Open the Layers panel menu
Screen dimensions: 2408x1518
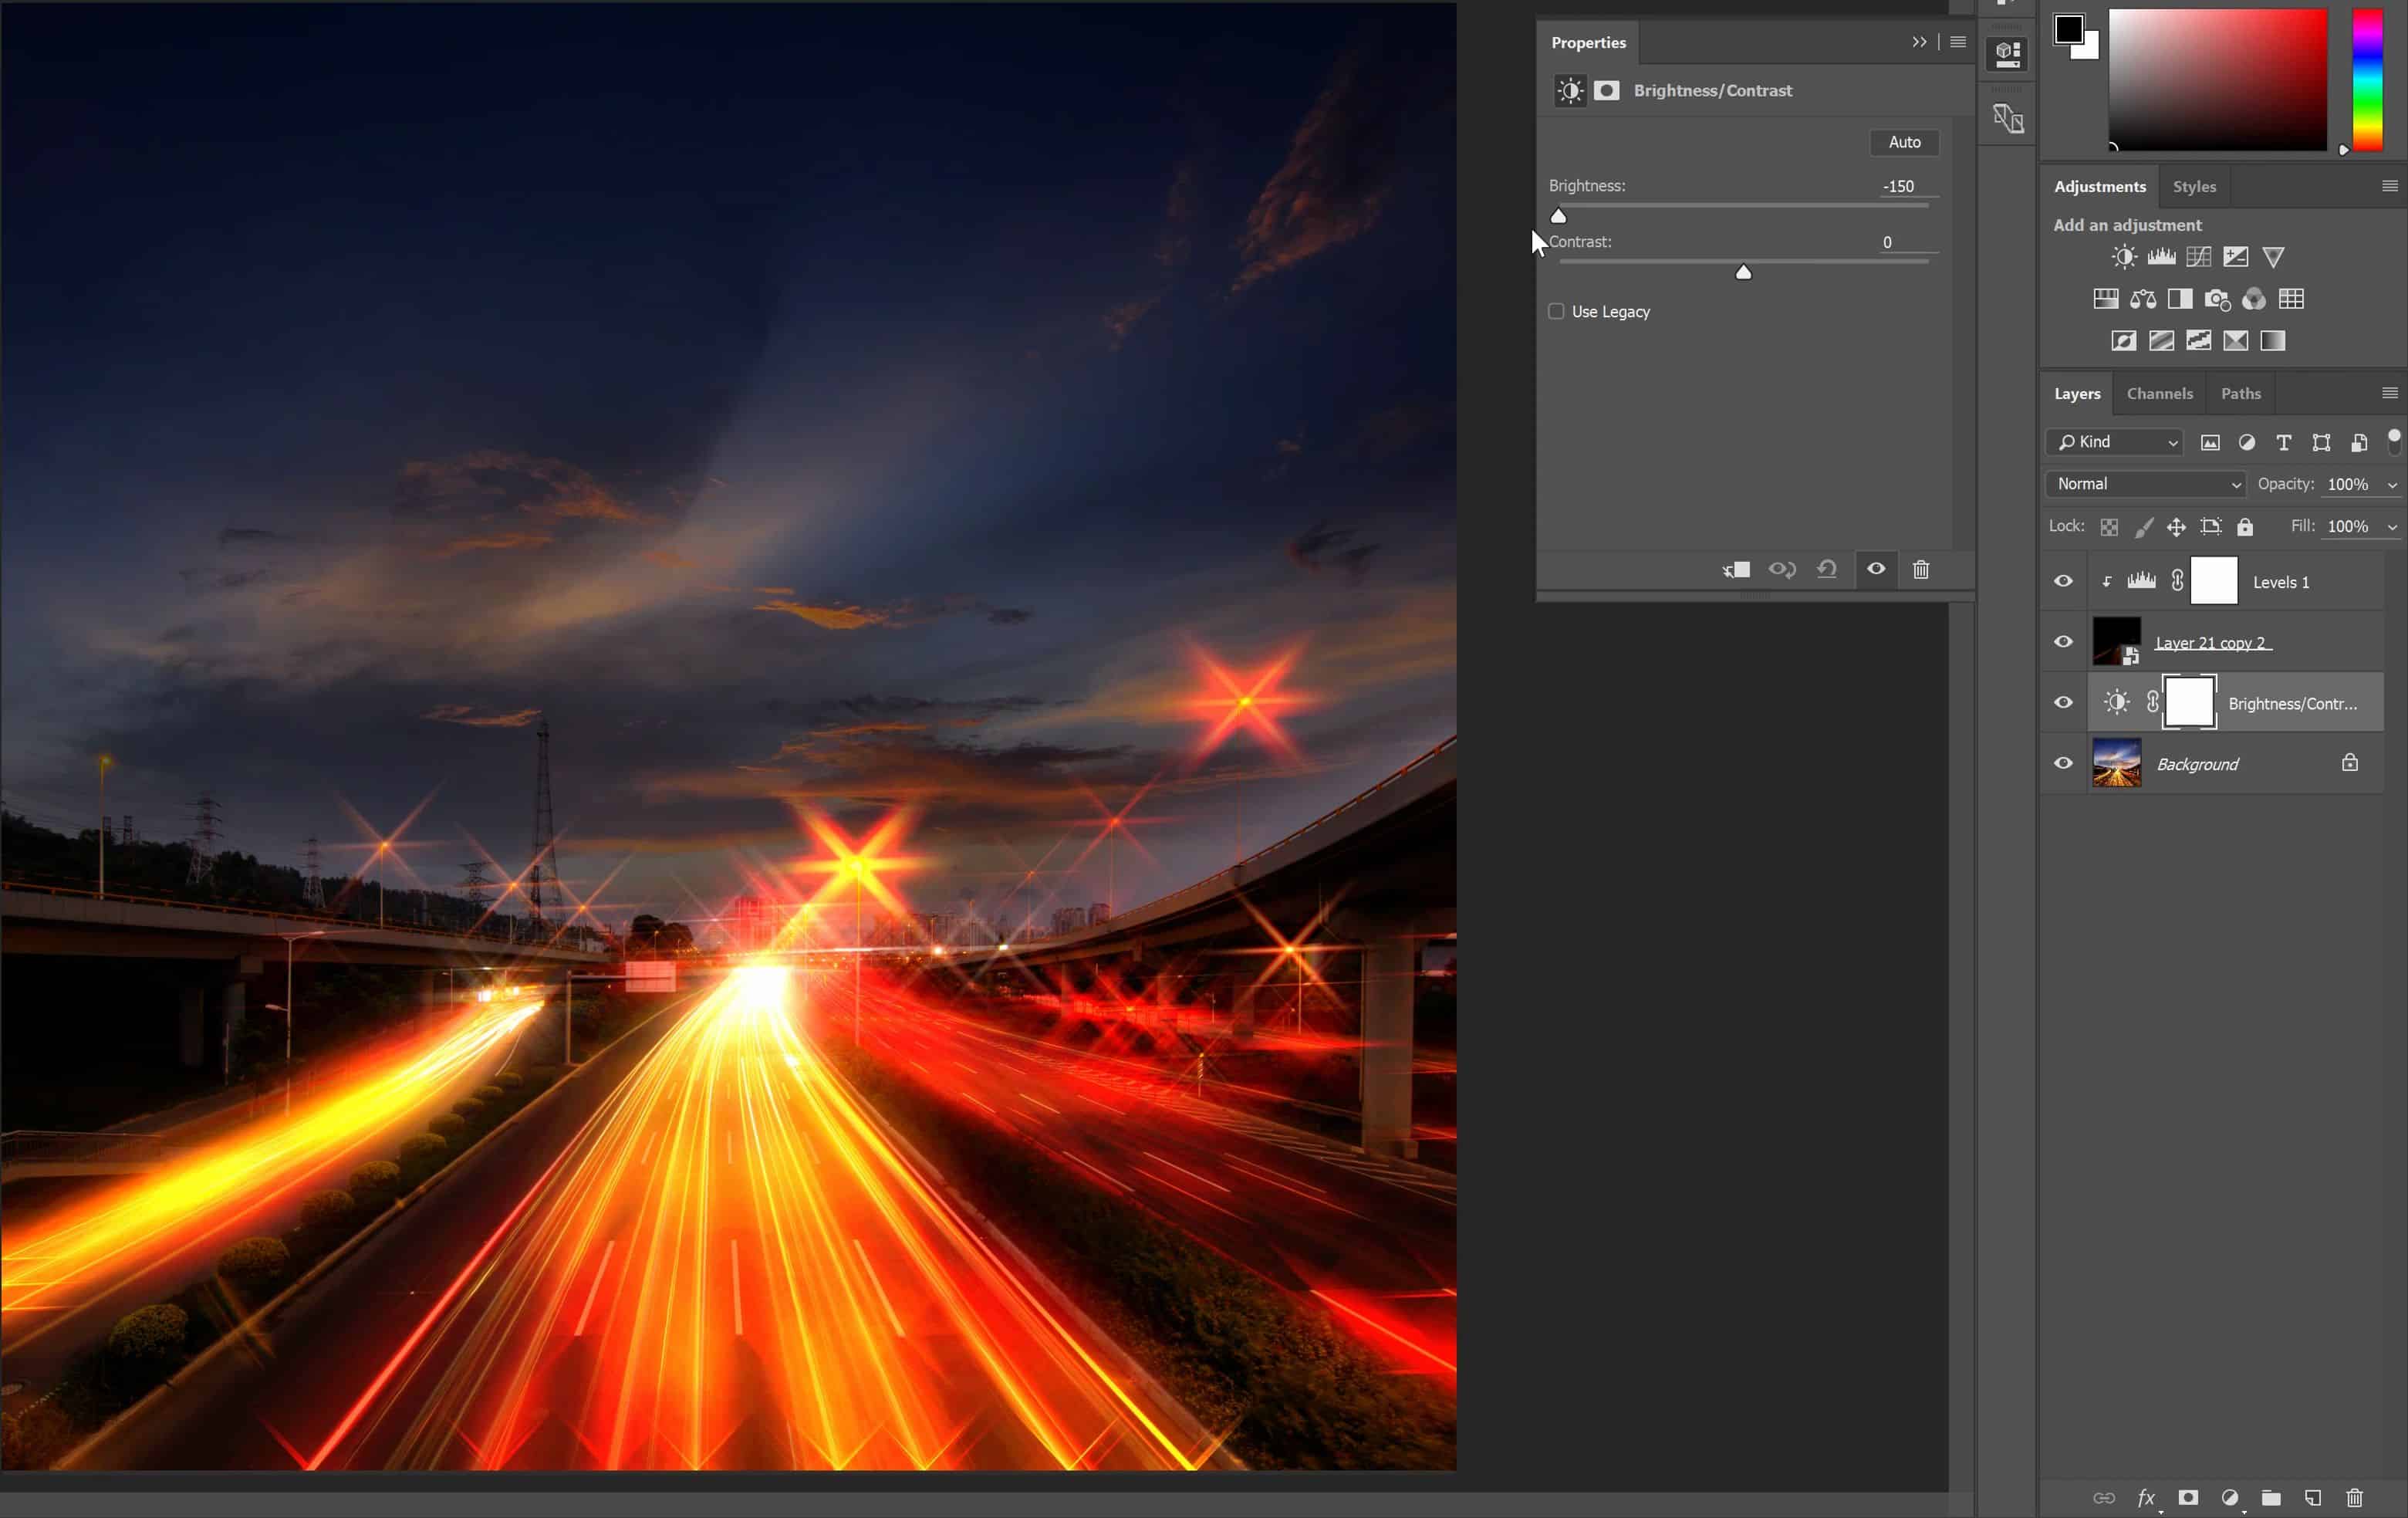coord(2390,393)
